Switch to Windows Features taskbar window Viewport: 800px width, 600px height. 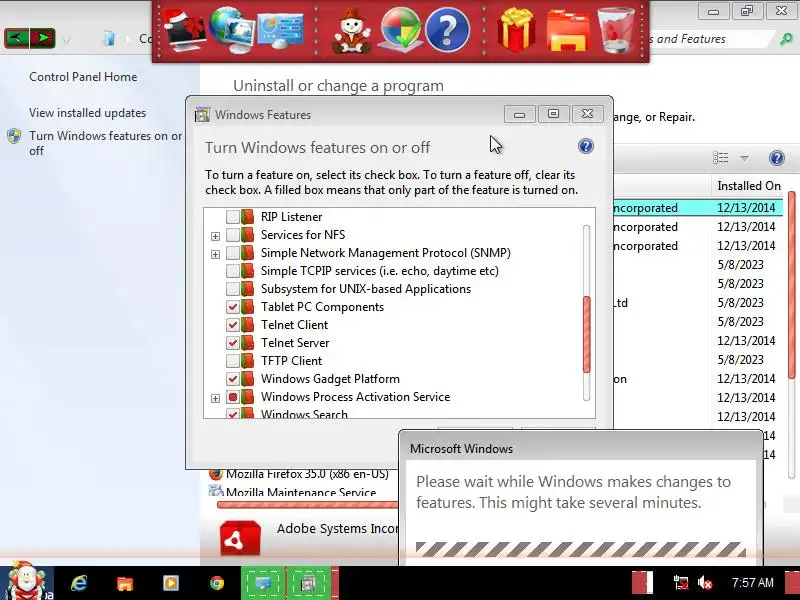pos(308,583)
